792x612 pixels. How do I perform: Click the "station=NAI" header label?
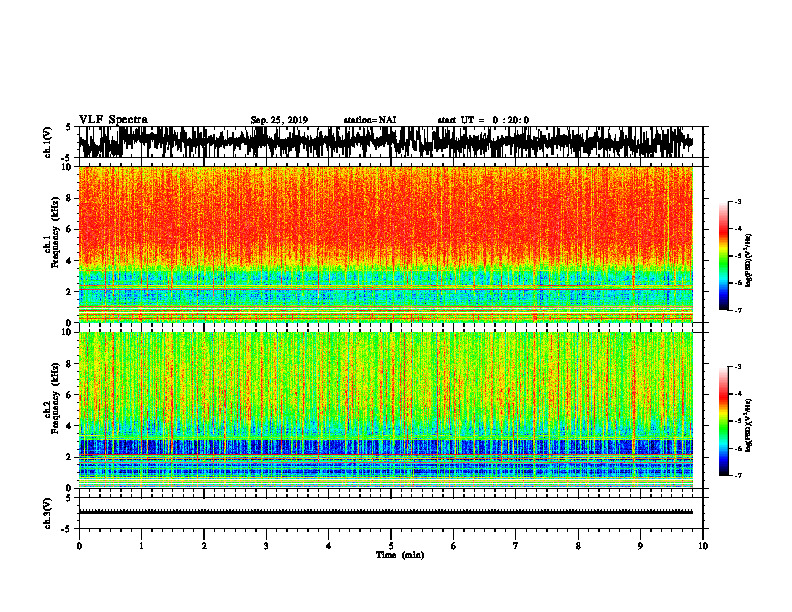tap(370, 120)
